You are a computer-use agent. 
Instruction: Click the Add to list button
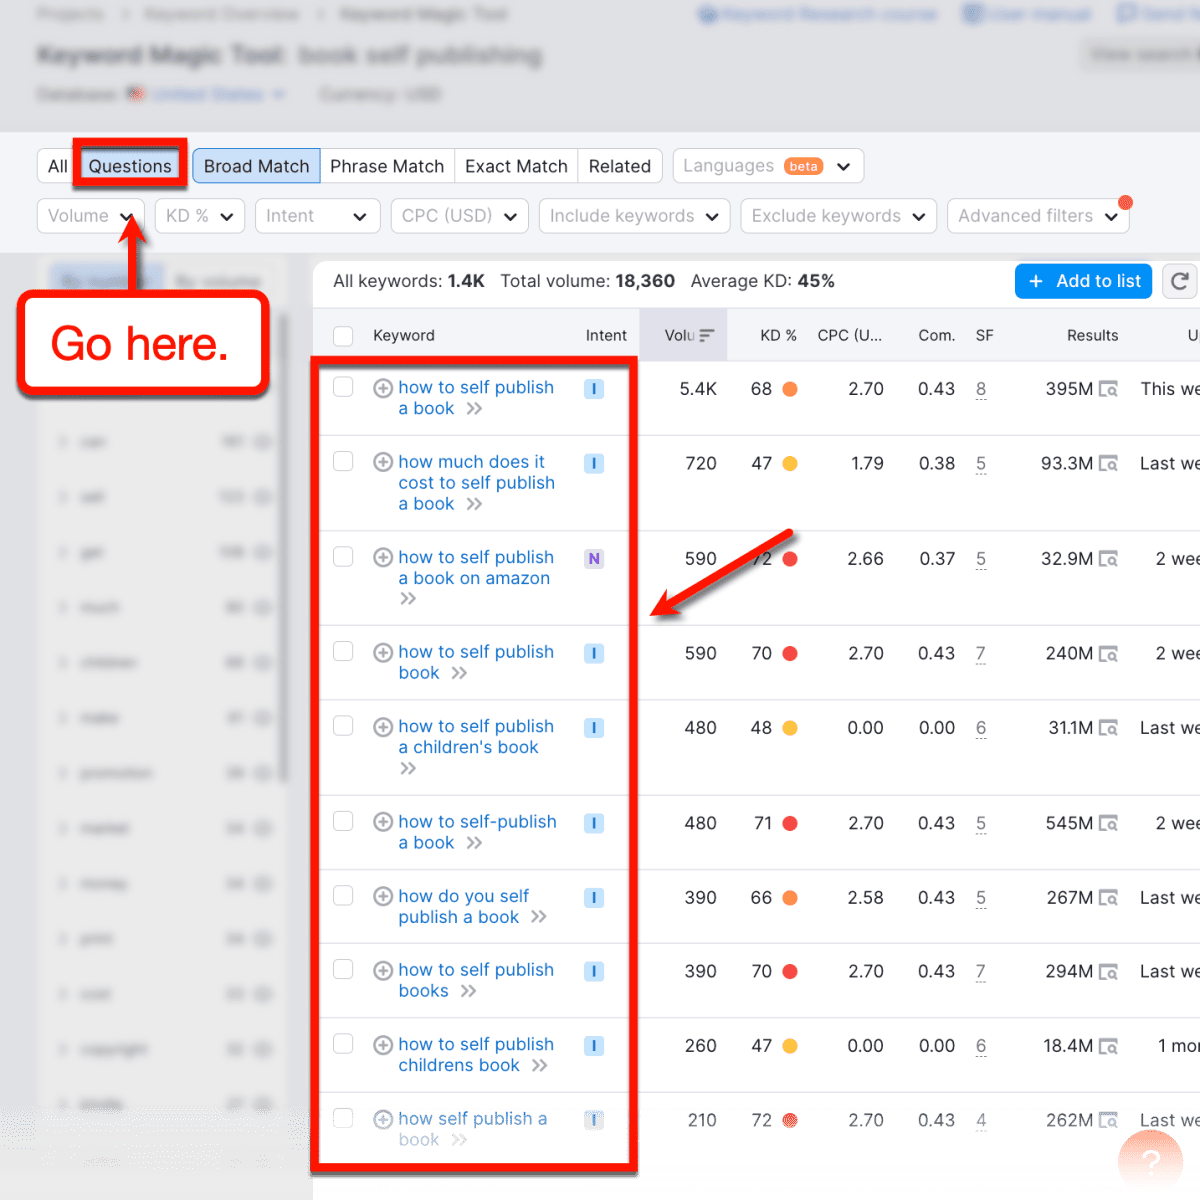(x=1083, y=281)
